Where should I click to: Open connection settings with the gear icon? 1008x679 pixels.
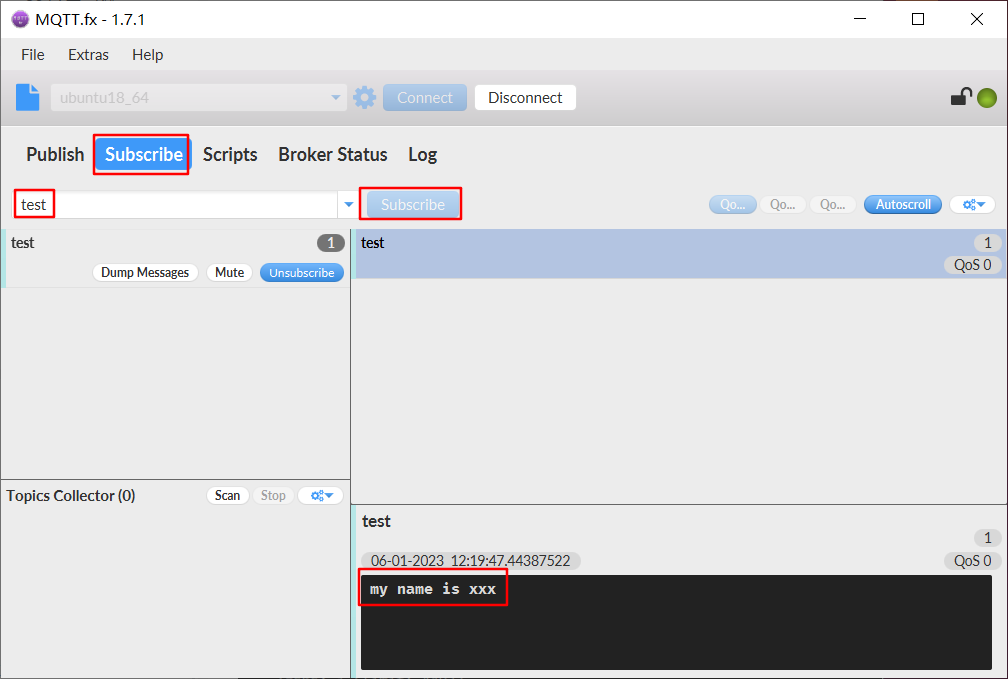[364, 97]
